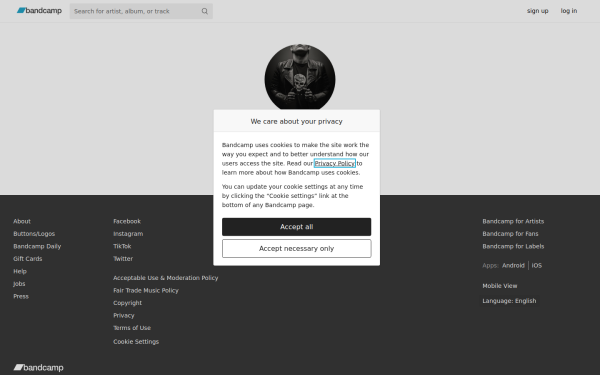This screenshot has height=375, width=600.
Task: Open Acceptable Use & Moderation Policy
Action: [x=166, y=278]
